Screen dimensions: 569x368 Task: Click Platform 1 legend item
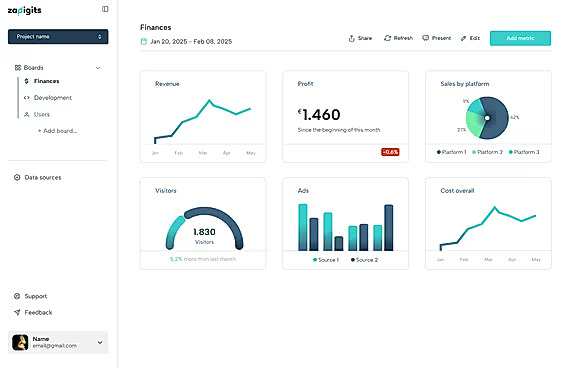point(452,152)
